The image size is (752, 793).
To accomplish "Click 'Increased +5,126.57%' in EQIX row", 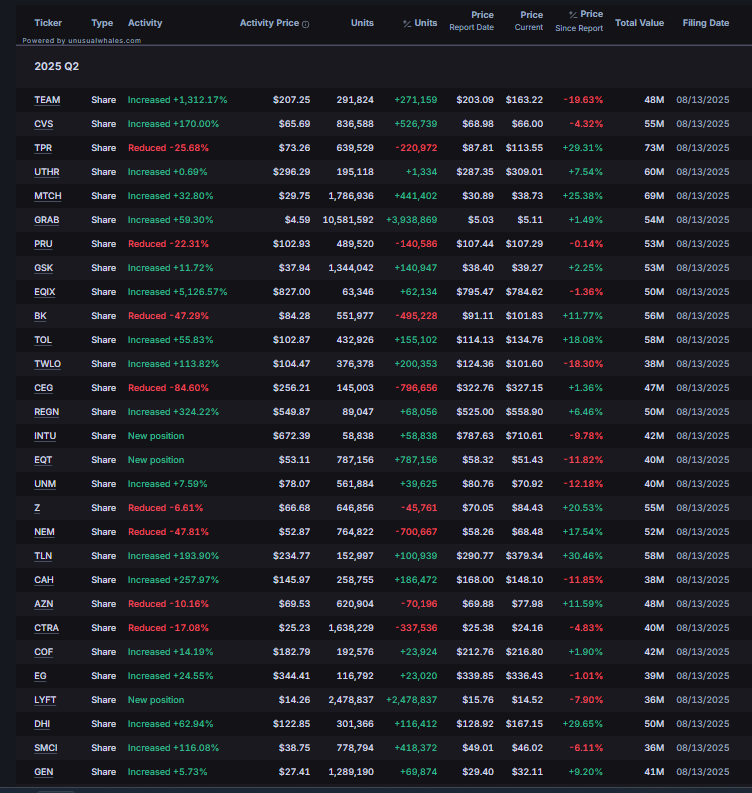I will pos(177,292).
